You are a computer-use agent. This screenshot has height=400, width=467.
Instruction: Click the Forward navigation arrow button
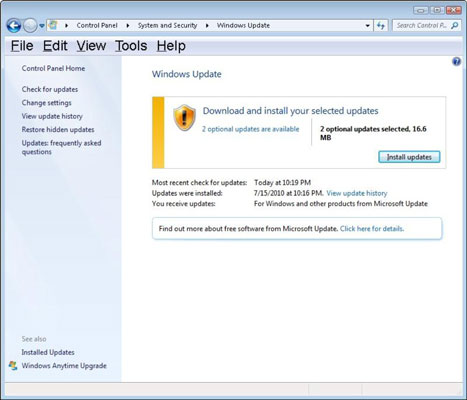click(30, 26)
